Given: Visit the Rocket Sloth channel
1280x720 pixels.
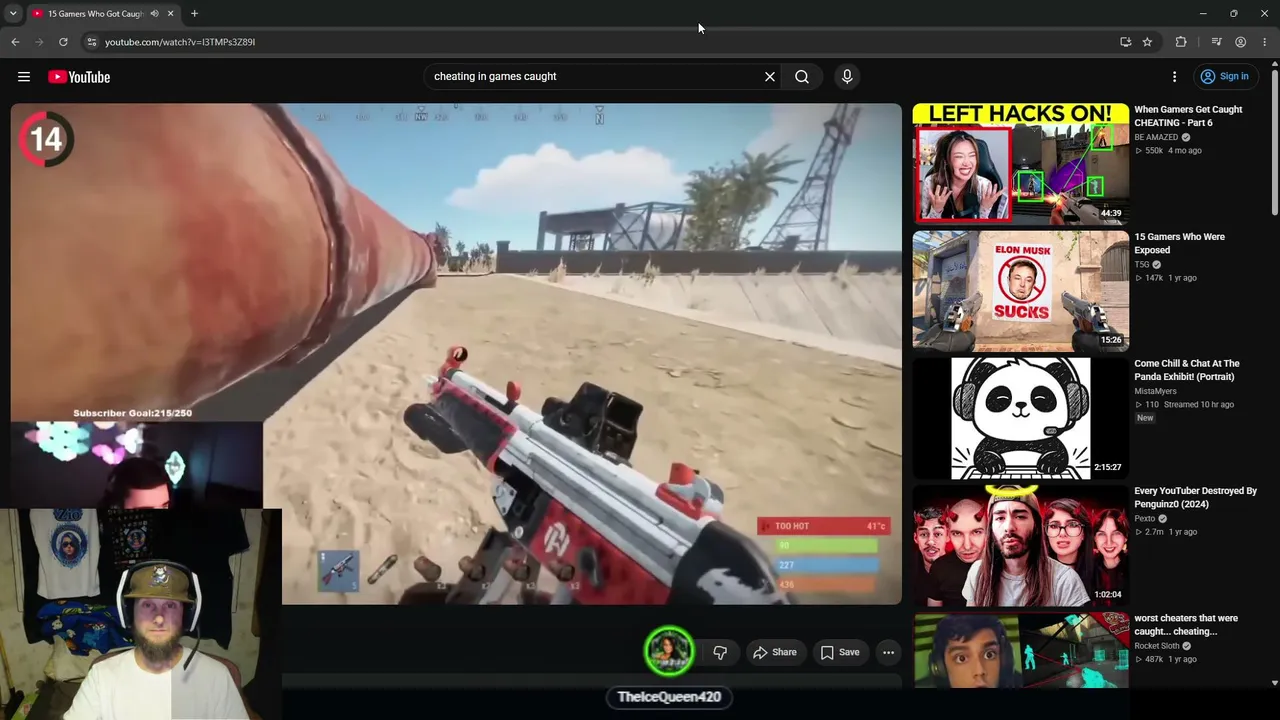Looking at the screenshot, I should coord(1157,646).
